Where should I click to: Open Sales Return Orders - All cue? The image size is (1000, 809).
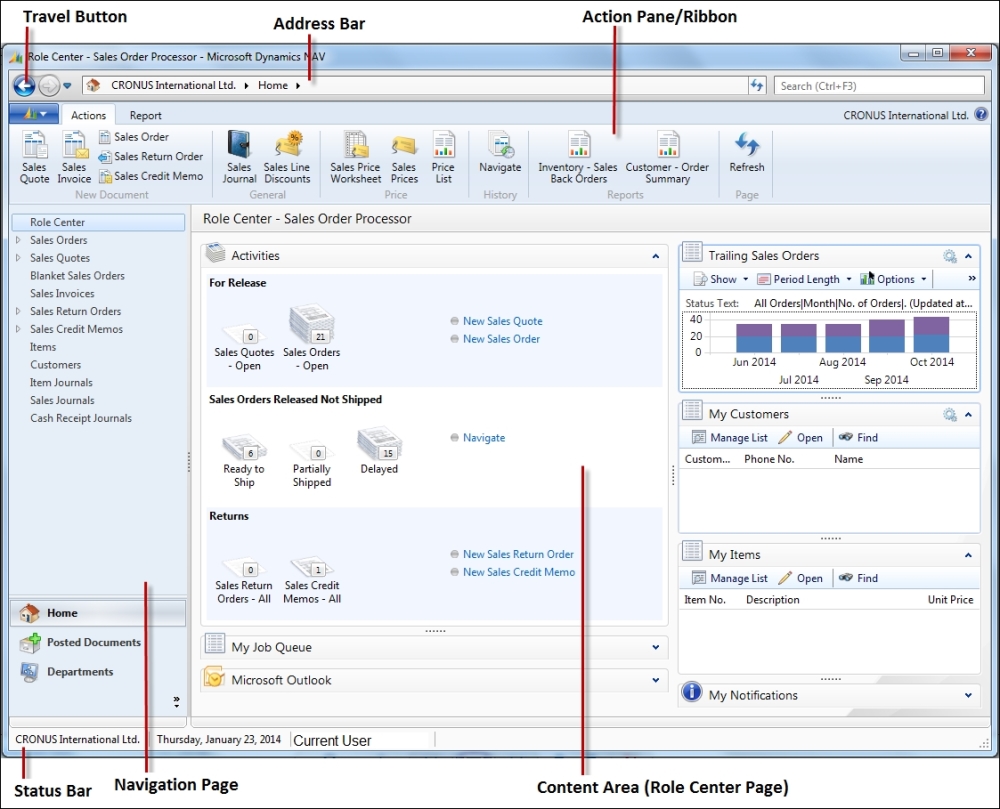pos(244,580)
